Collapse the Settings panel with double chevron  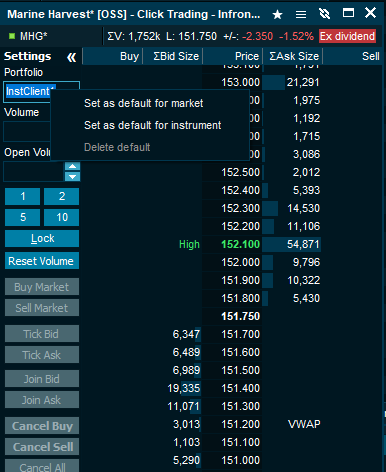(x=71, y=57)
